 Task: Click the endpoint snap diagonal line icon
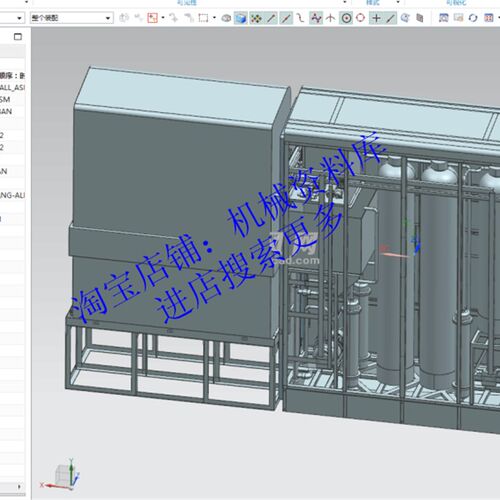click(x=271, y=18)
